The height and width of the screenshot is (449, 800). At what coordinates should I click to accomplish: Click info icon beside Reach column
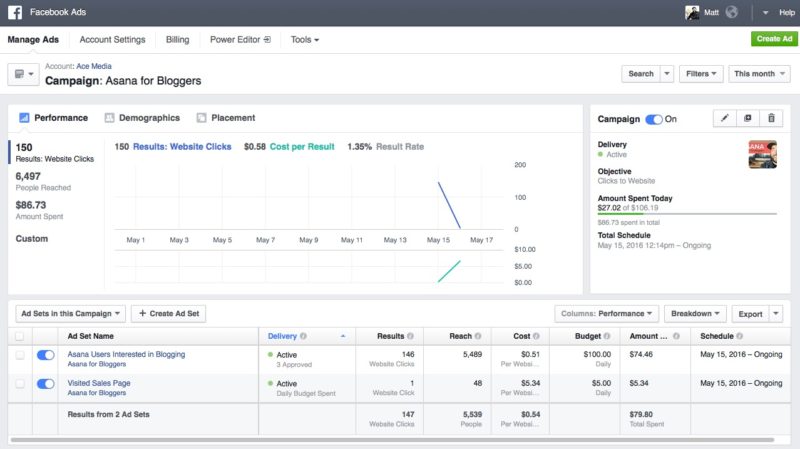478,336
